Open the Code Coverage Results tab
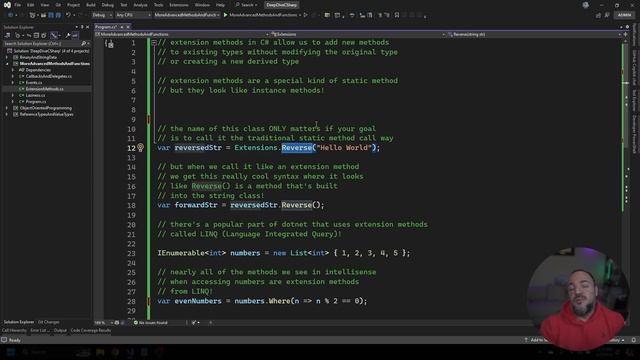Image resolution: width=640 pixels, height=360 pixels. 91,331
